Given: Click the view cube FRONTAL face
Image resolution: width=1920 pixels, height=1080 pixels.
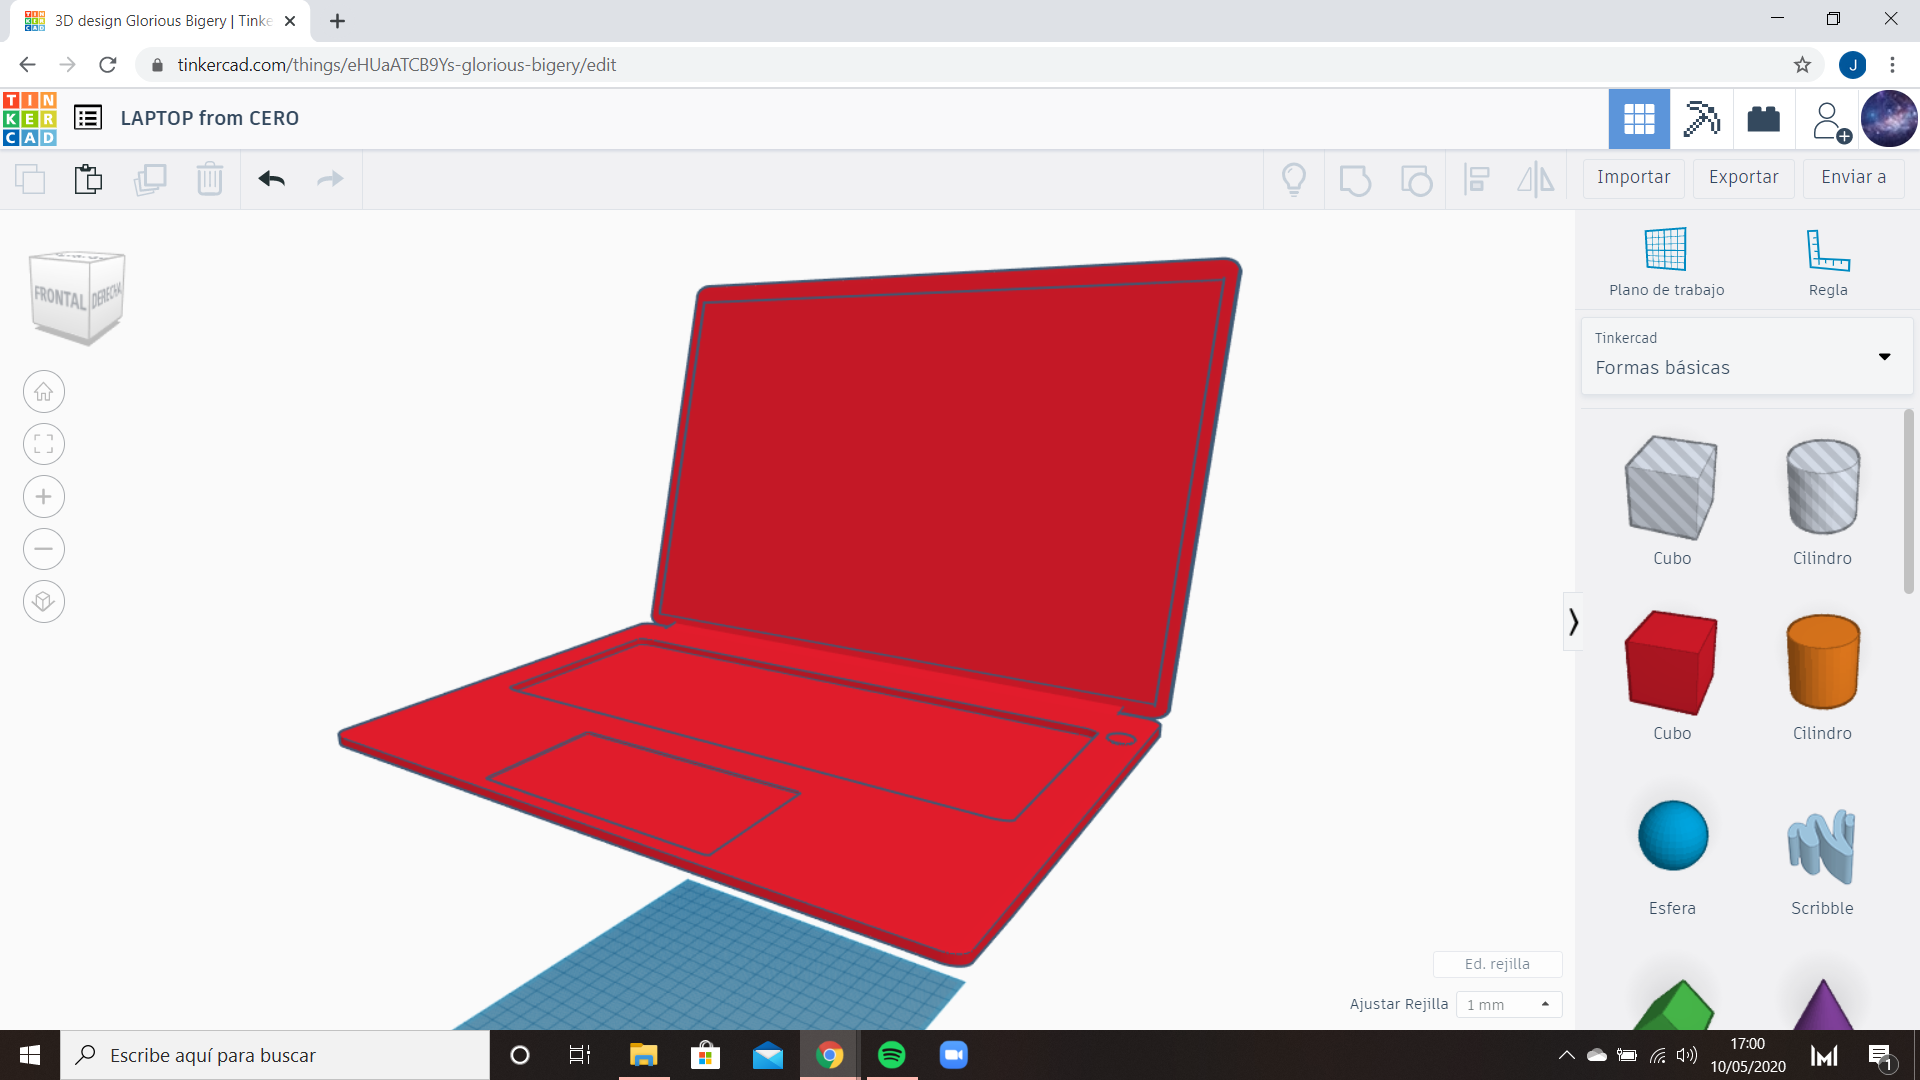Looking at the screenshot, I should 60,297.
